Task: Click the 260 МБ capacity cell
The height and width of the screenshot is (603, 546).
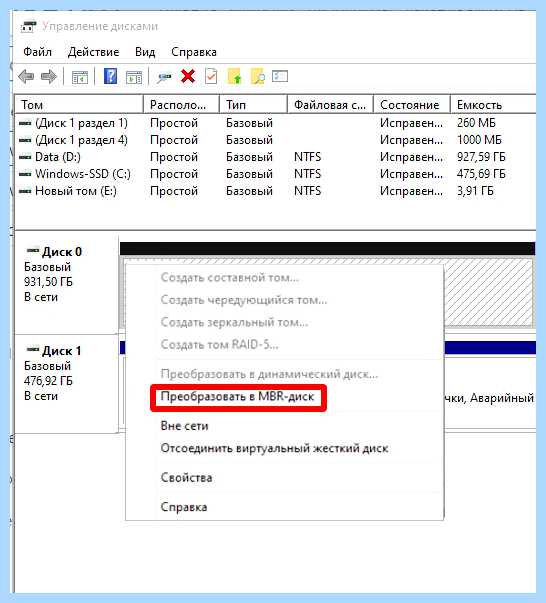Action: click(476, 123)
